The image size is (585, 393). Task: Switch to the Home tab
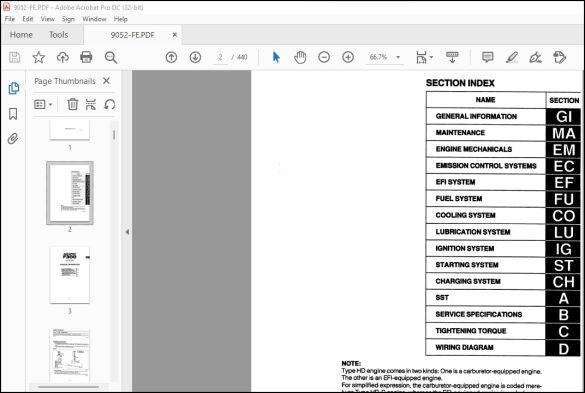(x=21, y=35)
